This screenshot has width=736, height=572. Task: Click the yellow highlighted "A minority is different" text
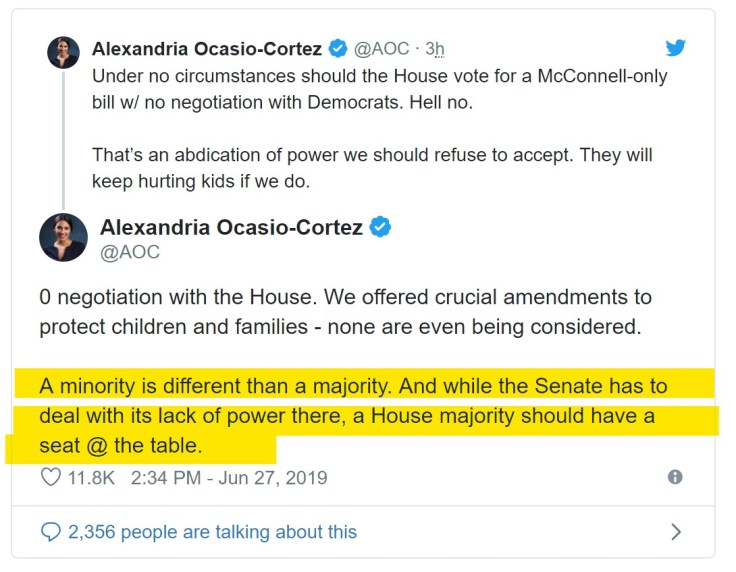(352, 415)
